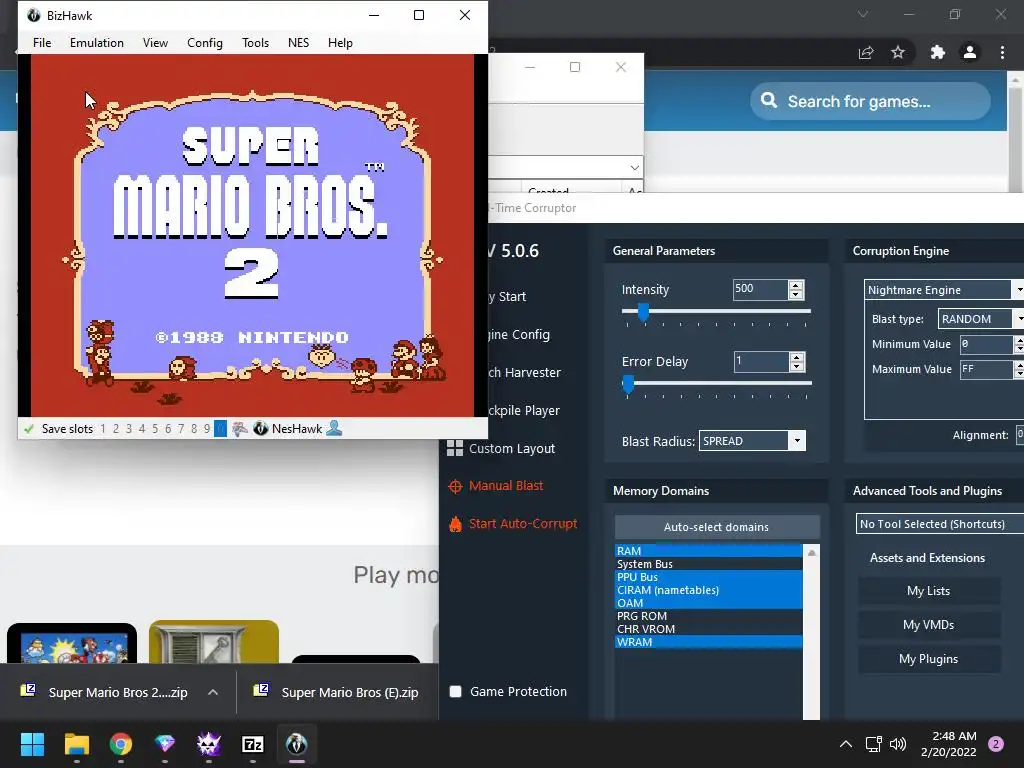Select PRG ROM memory domain

tap(709, 616)
